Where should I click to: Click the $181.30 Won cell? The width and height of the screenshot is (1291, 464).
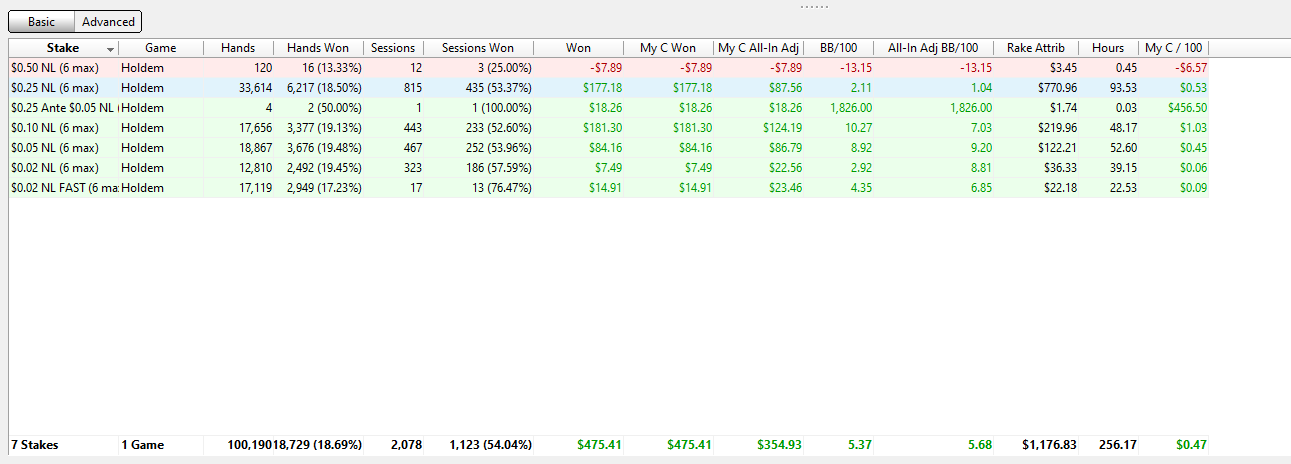click(578, 128)
